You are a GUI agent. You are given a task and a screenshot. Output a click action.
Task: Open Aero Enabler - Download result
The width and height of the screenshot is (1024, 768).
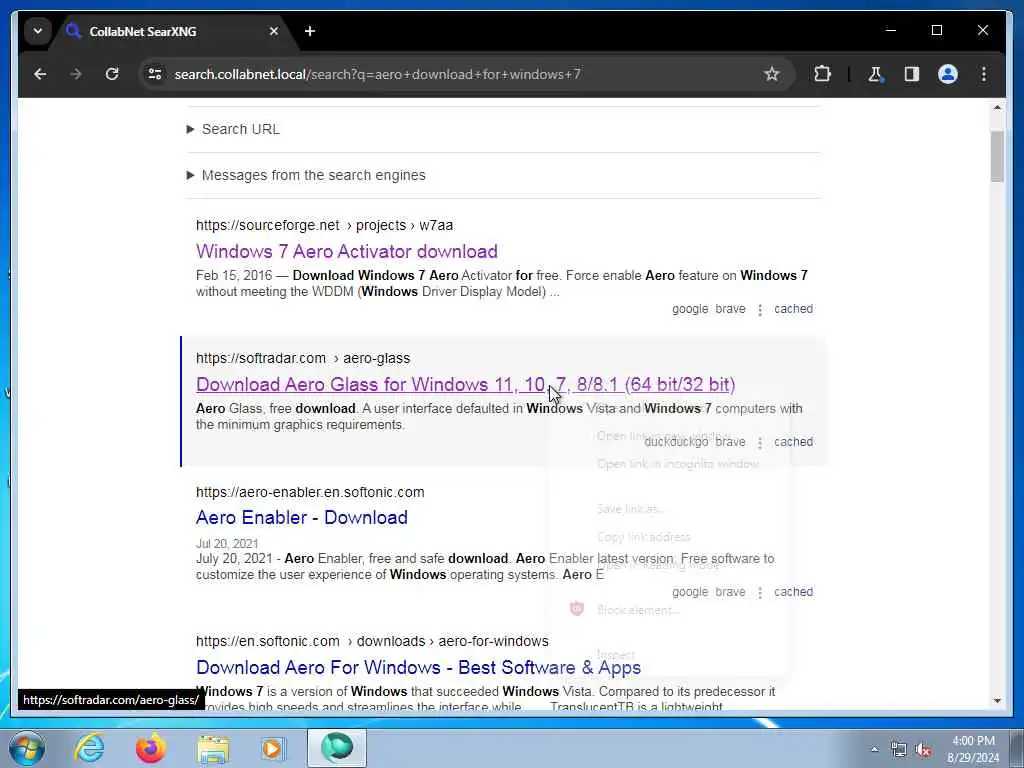tap(302, 517)
